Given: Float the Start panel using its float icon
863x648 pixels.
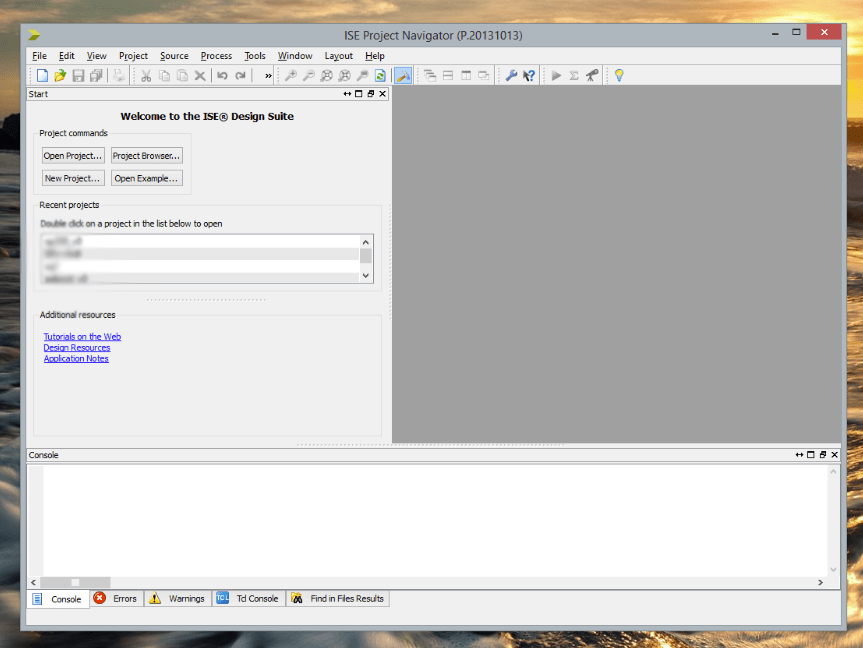Looking at the screenshot, I should click(x=370, y=94).
